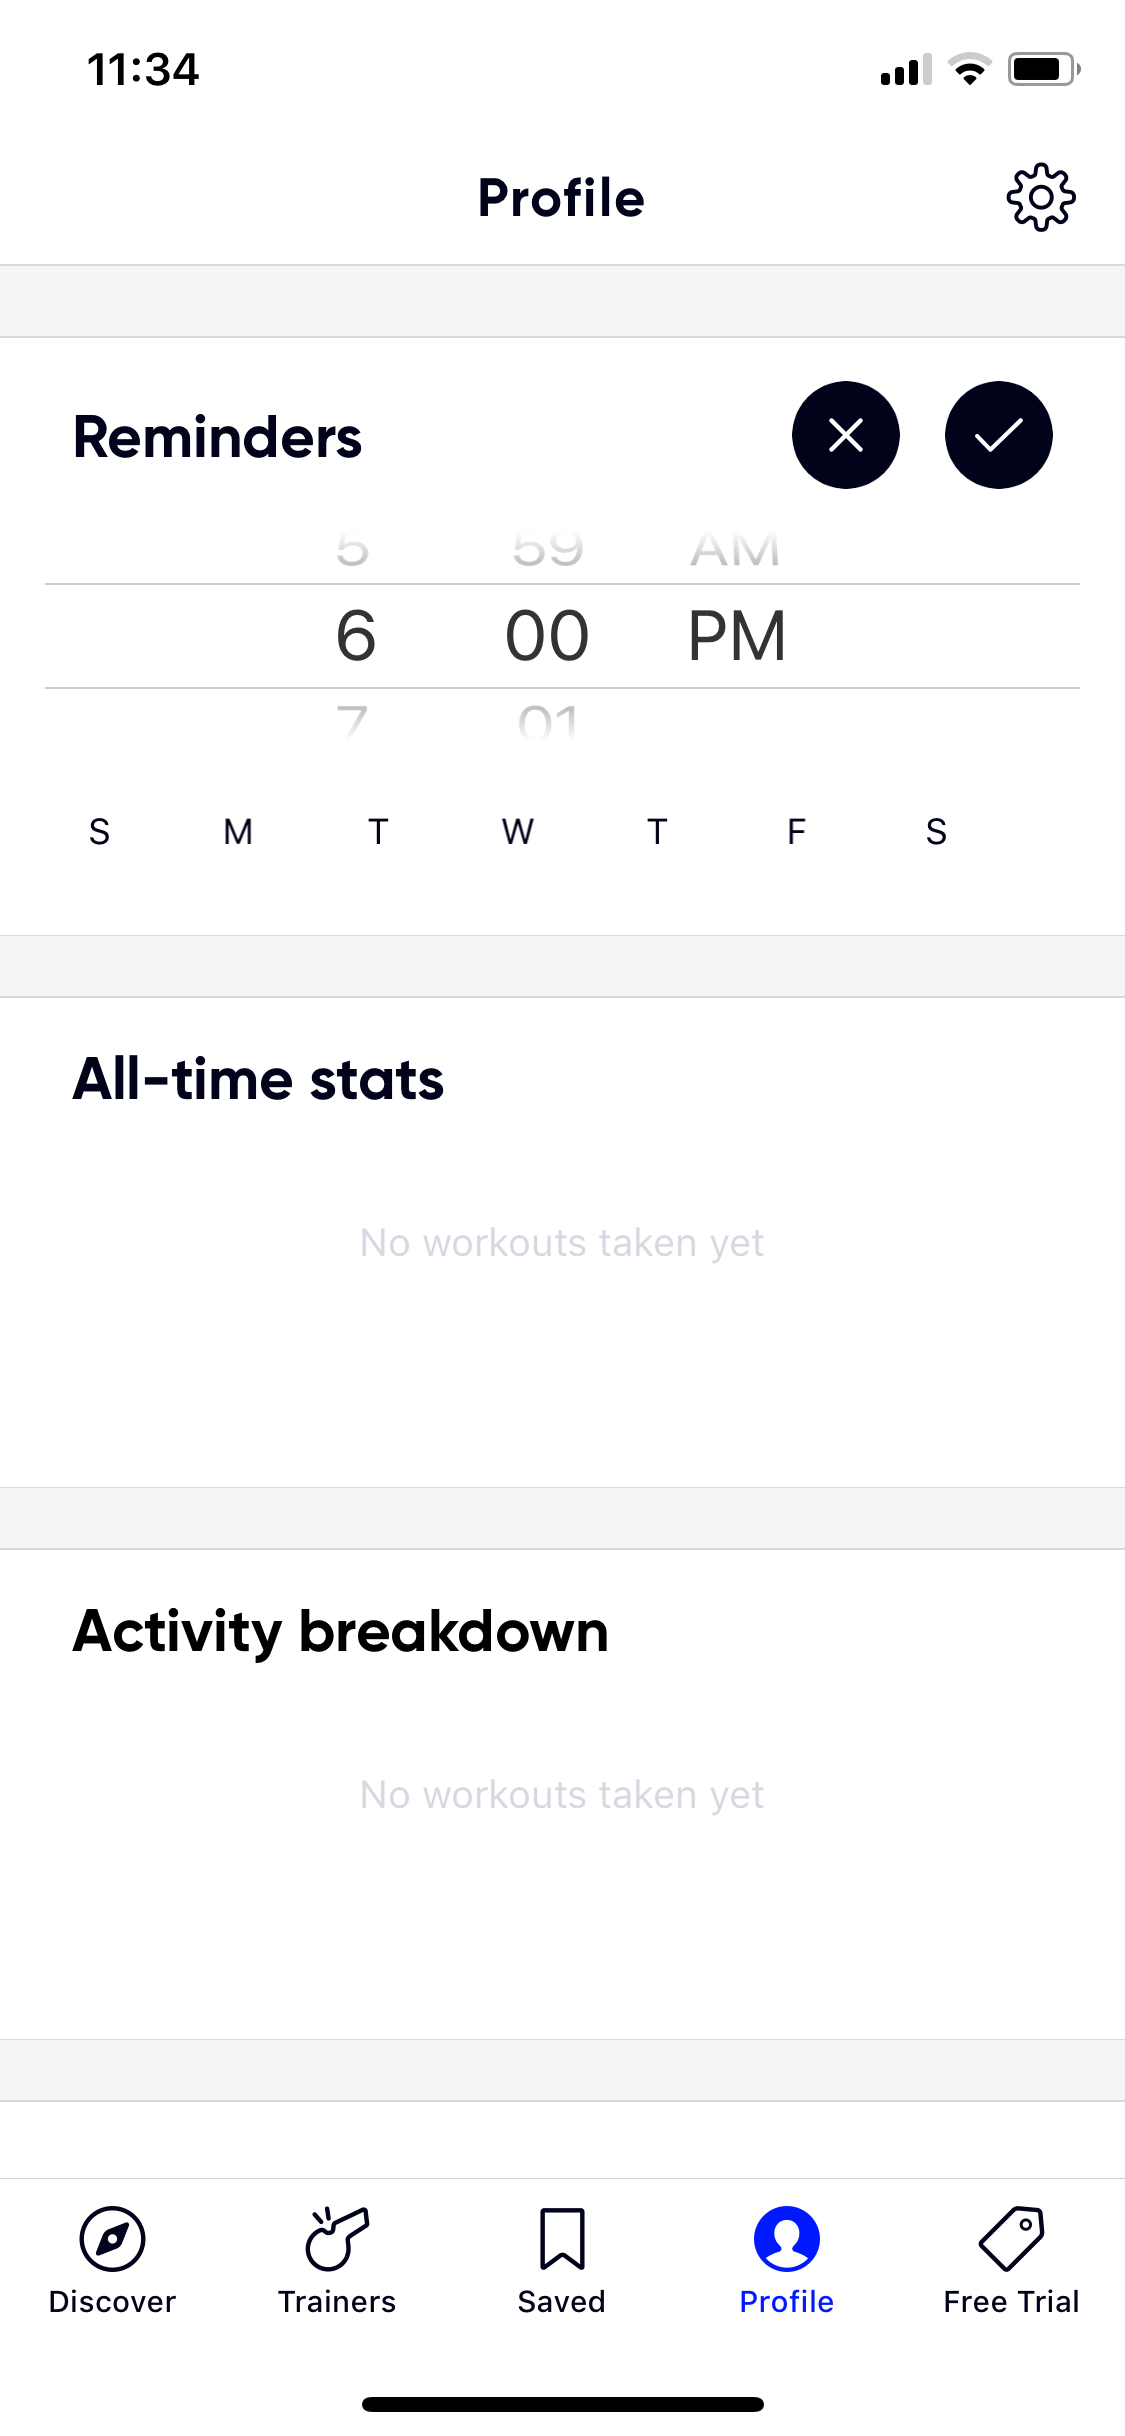Tap the Profile avatar tab icon
This screenshot has height=2436, width=1125.
(x=787, y=2239)
